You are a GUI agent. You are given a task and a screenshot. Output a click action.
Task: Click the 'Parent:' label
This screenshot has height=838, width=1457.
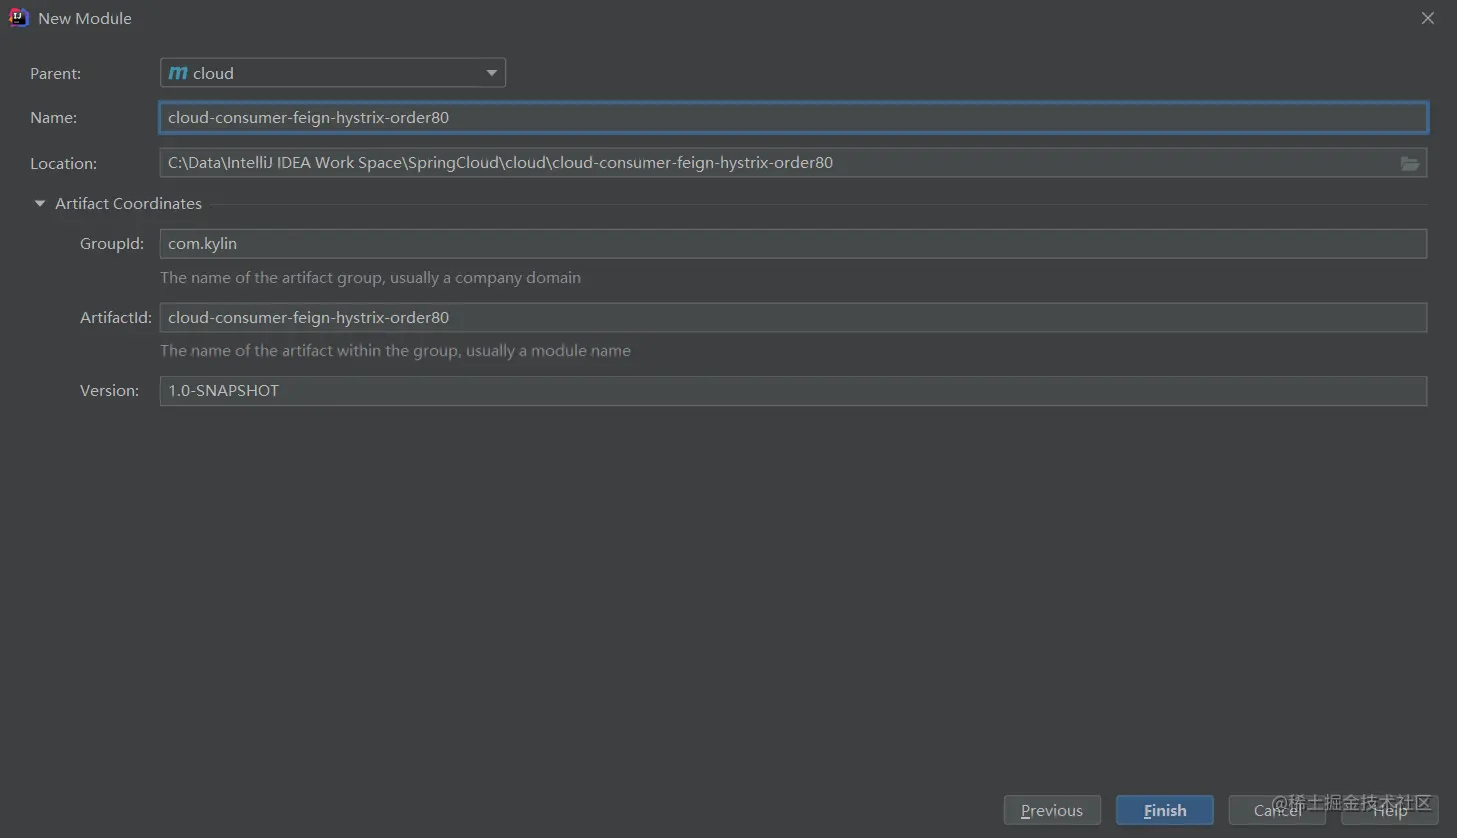[56, 74]
